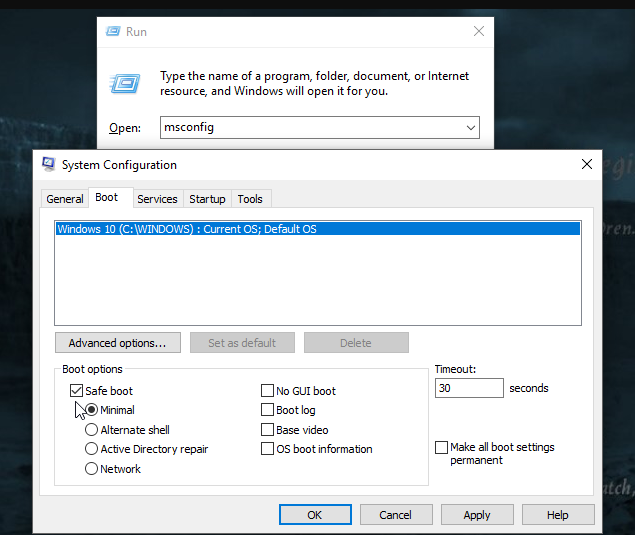Viewport: 635px width, 535px height.
Task: Click the Timeout seconds input field
Action: [469, 388]
